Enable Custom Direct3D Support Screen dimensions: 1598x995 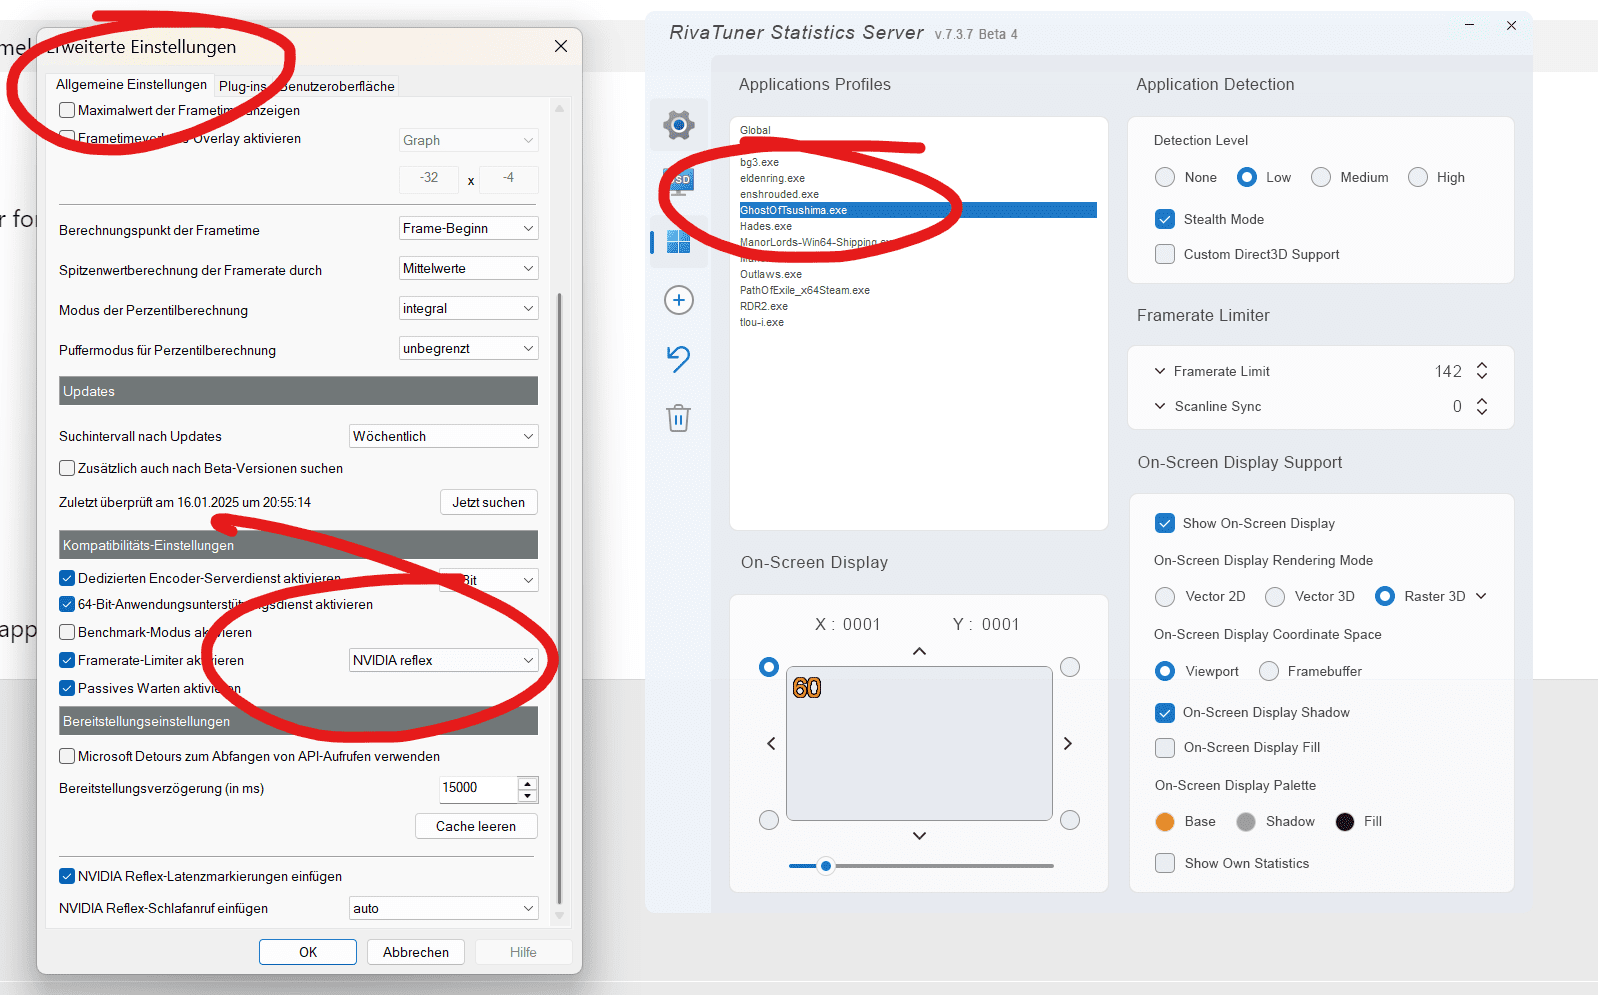click(x=1165, y=254)
